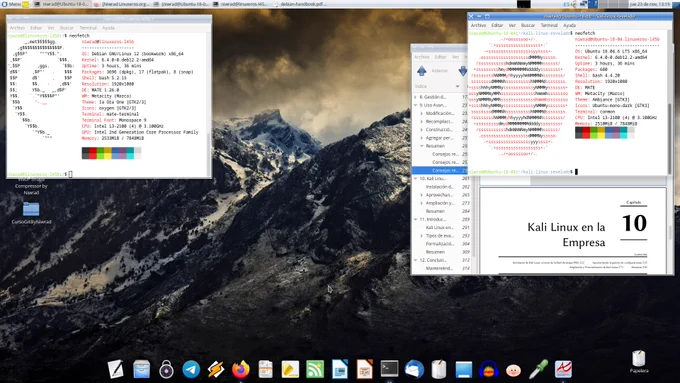
Task: Click the previous page up arrow
Action: coord(422,71)
